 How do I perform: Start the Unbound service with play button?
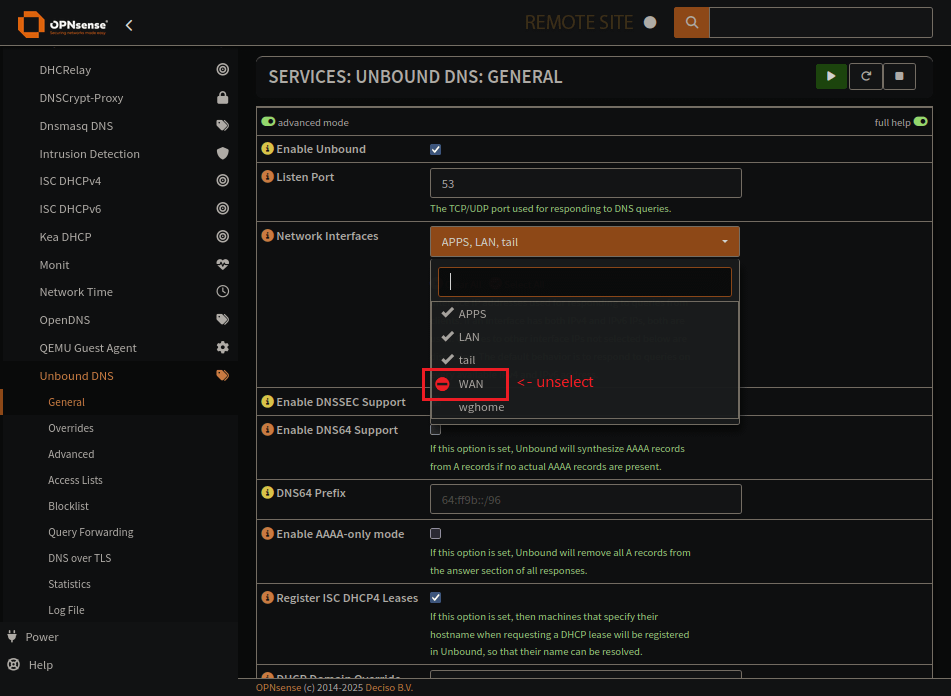[831, 76]
